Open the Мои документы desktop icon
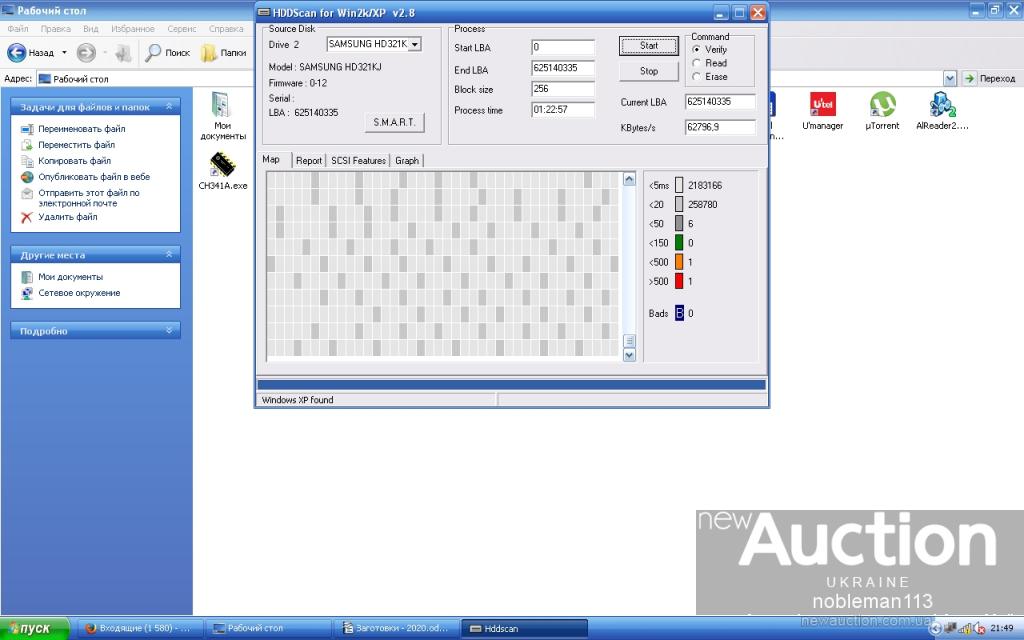The image size is (1024, 640). 222,106
